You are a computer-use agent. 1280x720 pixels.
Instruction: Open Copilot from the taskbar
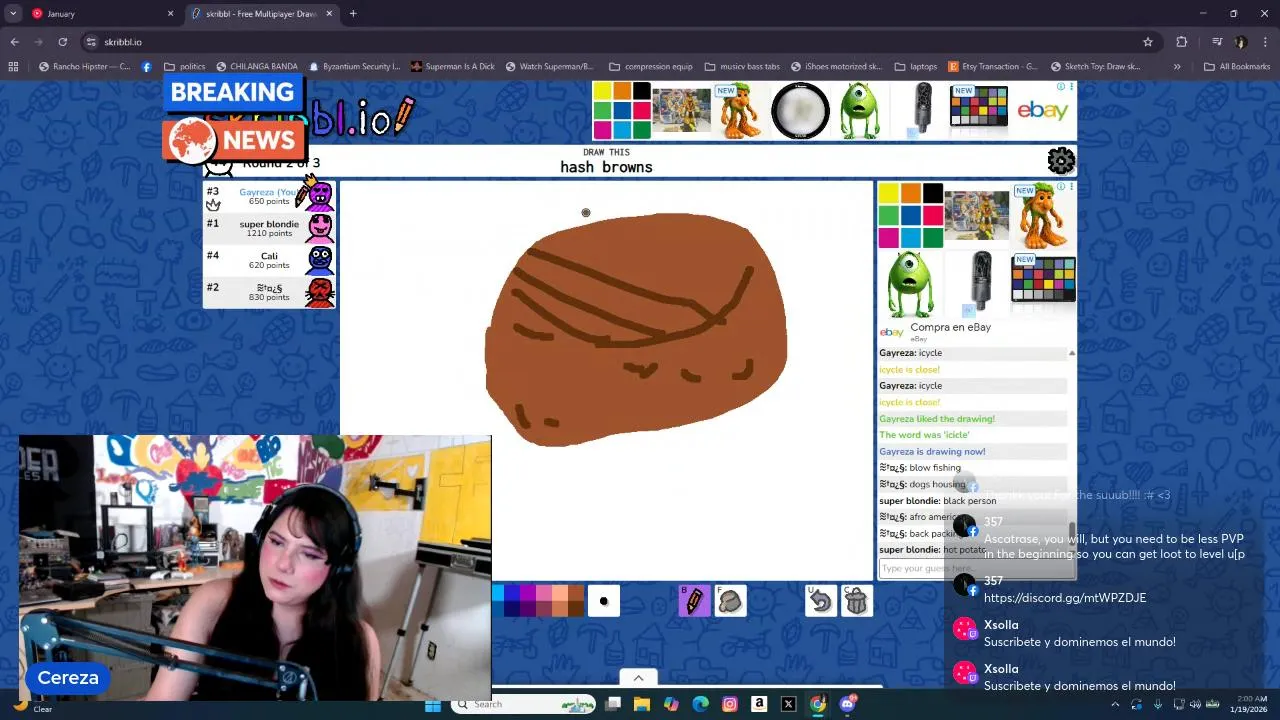(x=671, y=705)
